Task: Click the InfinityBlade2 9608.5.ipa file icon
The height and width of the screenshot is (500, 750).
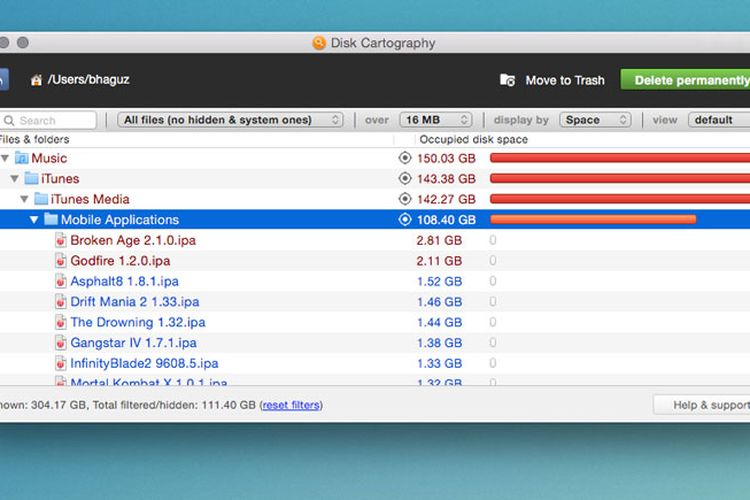Action: point(60,364)
